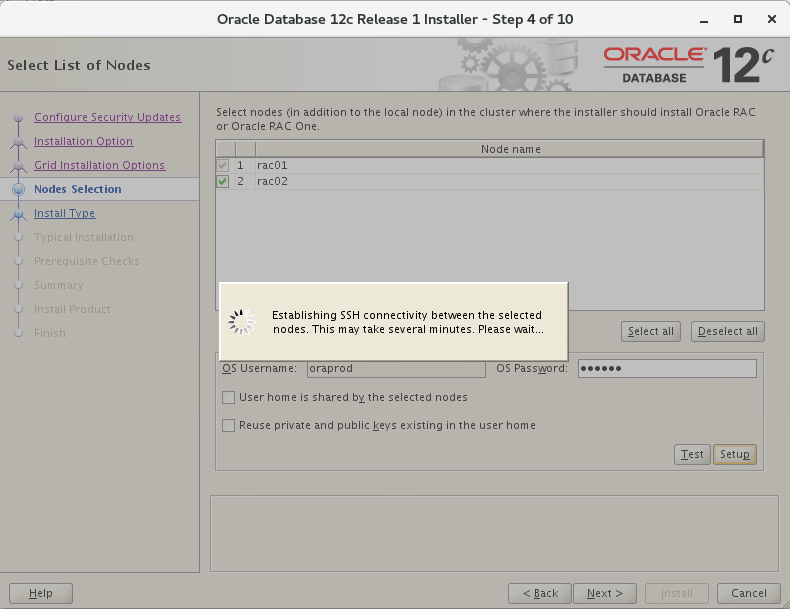This screenshot has height=609, width=790.
Task: Open Grid Installation Options step
Action: [99, 165]
